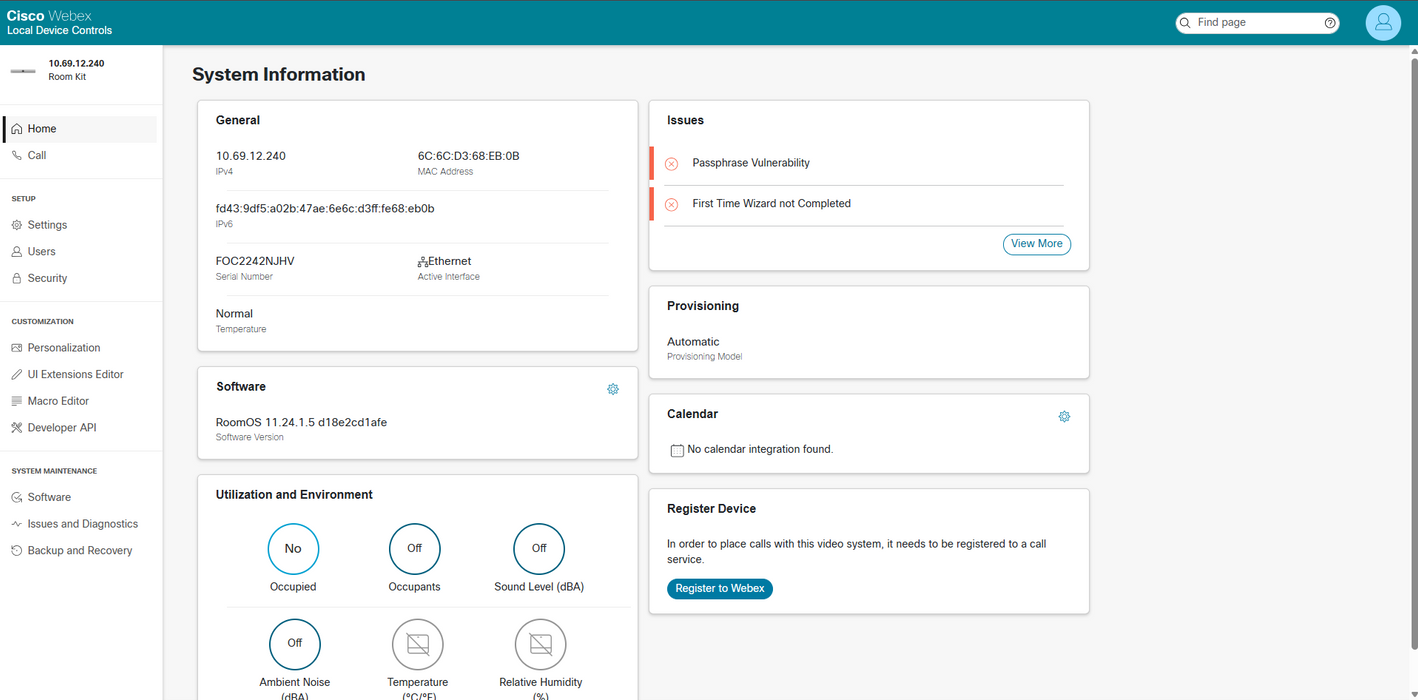The image size is (1418, 700).
Task: Click the Ambient Noise Off circle
Action: click(295, 644)
